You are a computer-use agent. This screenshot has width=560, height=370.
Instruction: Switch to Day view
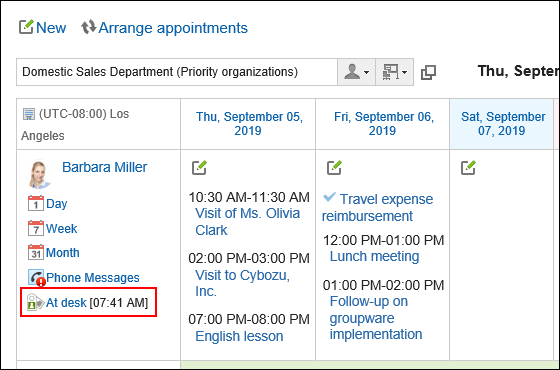[56, 204]
